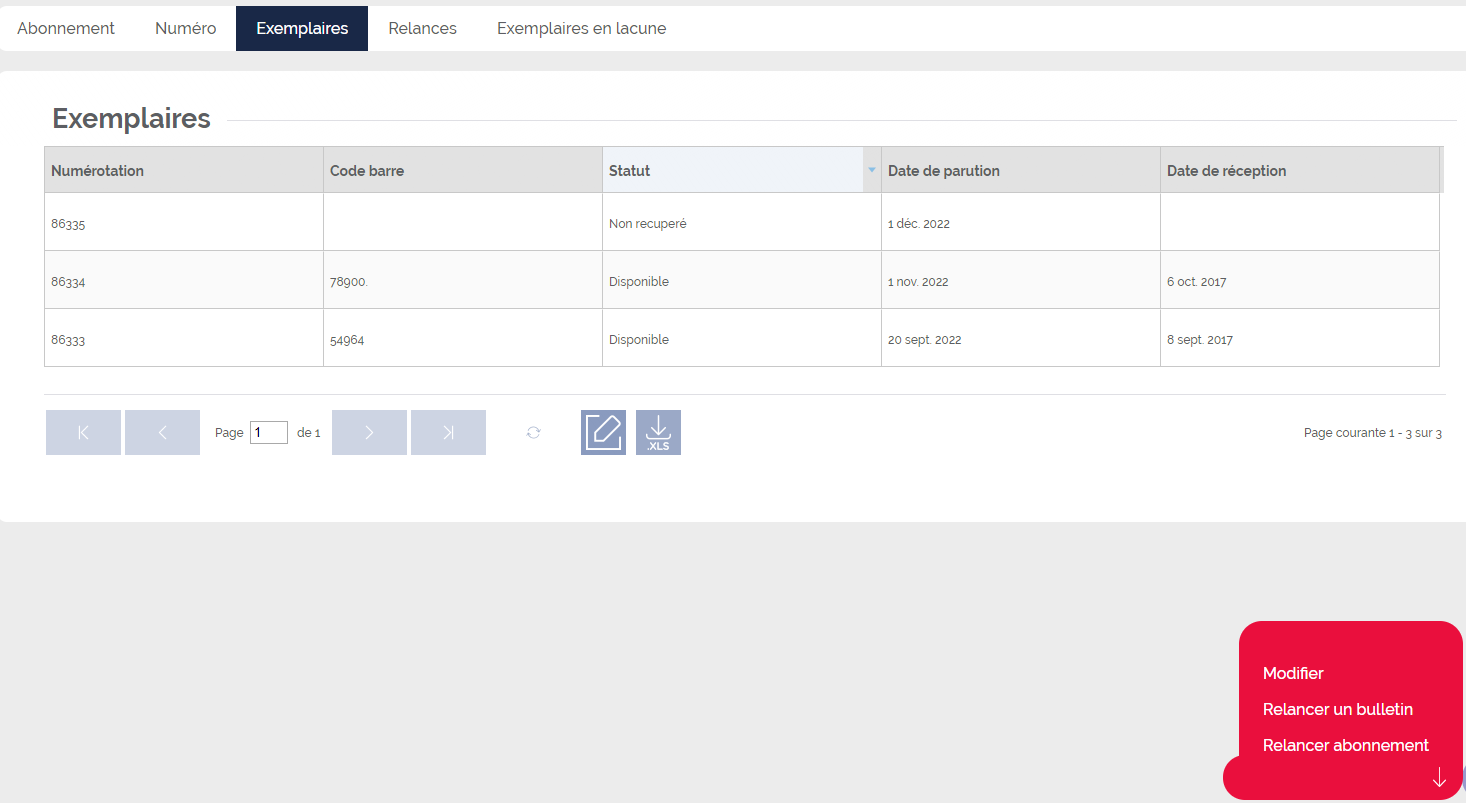The height and width of the screenshot is (803, 1466).
Task: Open the Relances tab
Action: click(422, 28)
